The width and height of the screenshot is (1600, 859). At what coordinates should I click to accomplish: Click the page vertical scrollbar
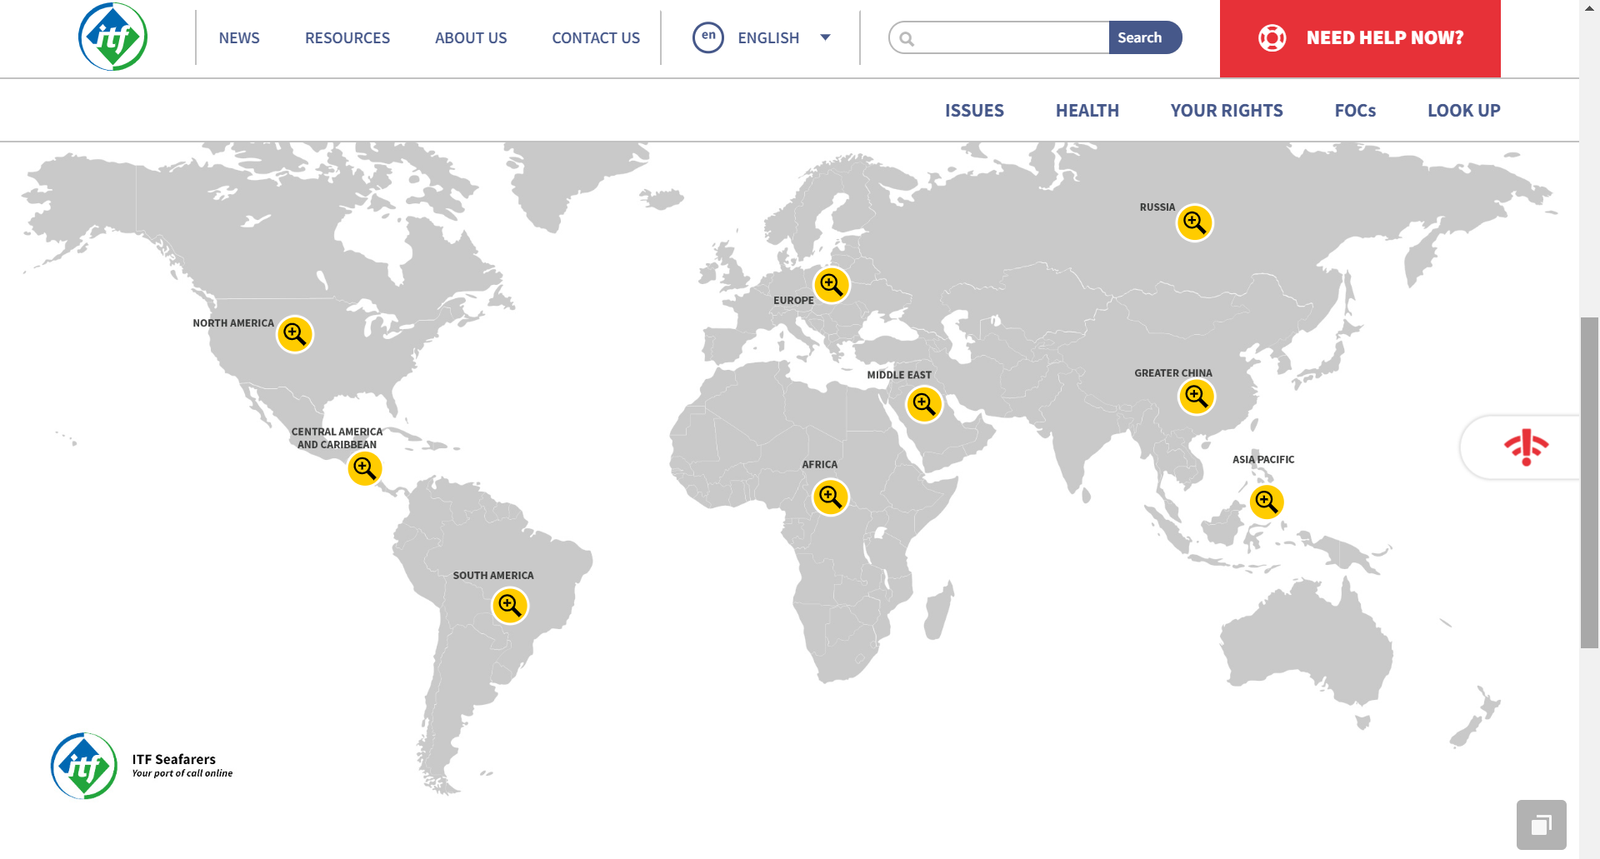pyautogui.click(x=1589, y=480)
